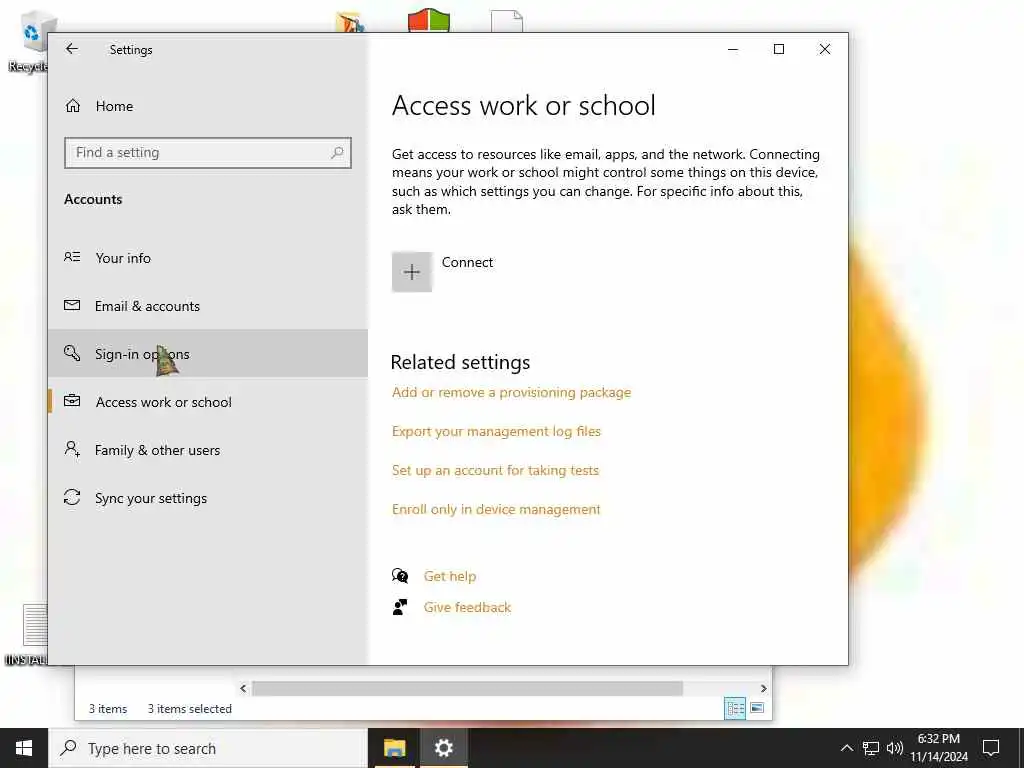Switch File Explorer to details view icon
The height and width of the screenshot is (768, 1024).
735,708
